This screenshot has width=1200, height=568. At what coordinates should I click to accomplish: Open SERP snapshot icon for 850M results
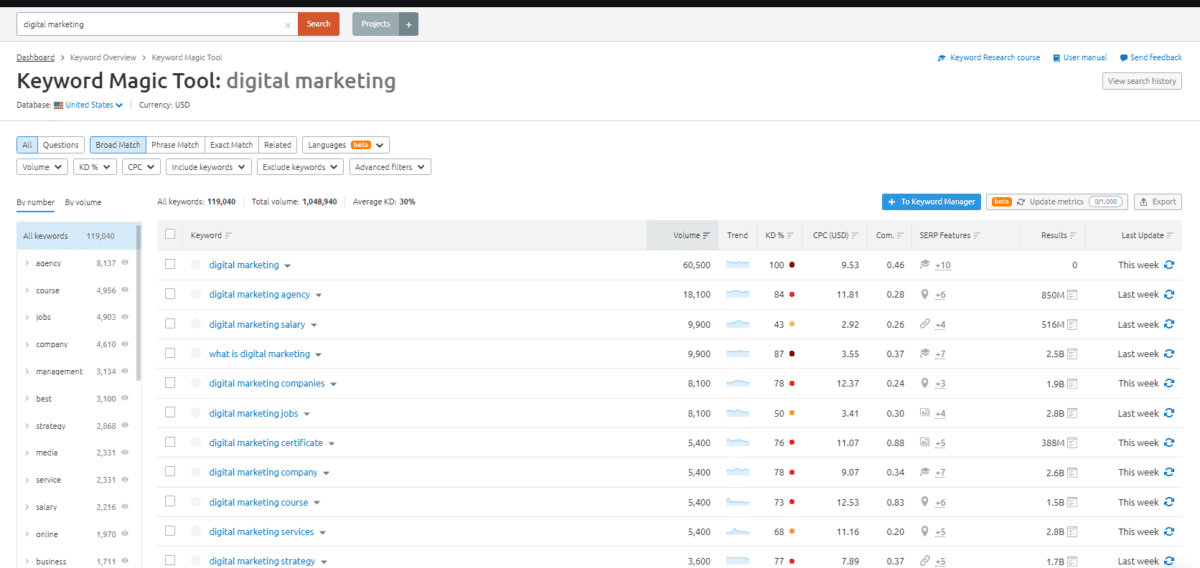tap(1072, 295)
